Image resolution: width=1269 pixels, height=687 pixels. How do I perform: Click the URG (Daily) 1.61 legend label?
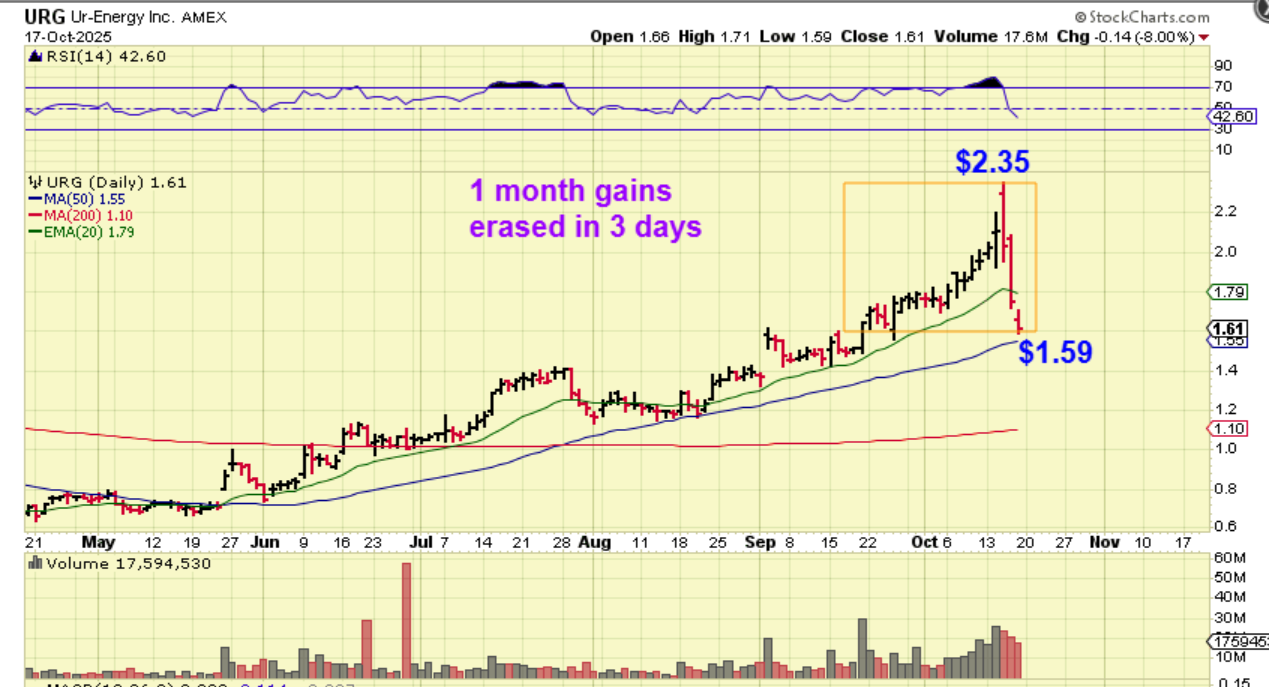(115, 183)
